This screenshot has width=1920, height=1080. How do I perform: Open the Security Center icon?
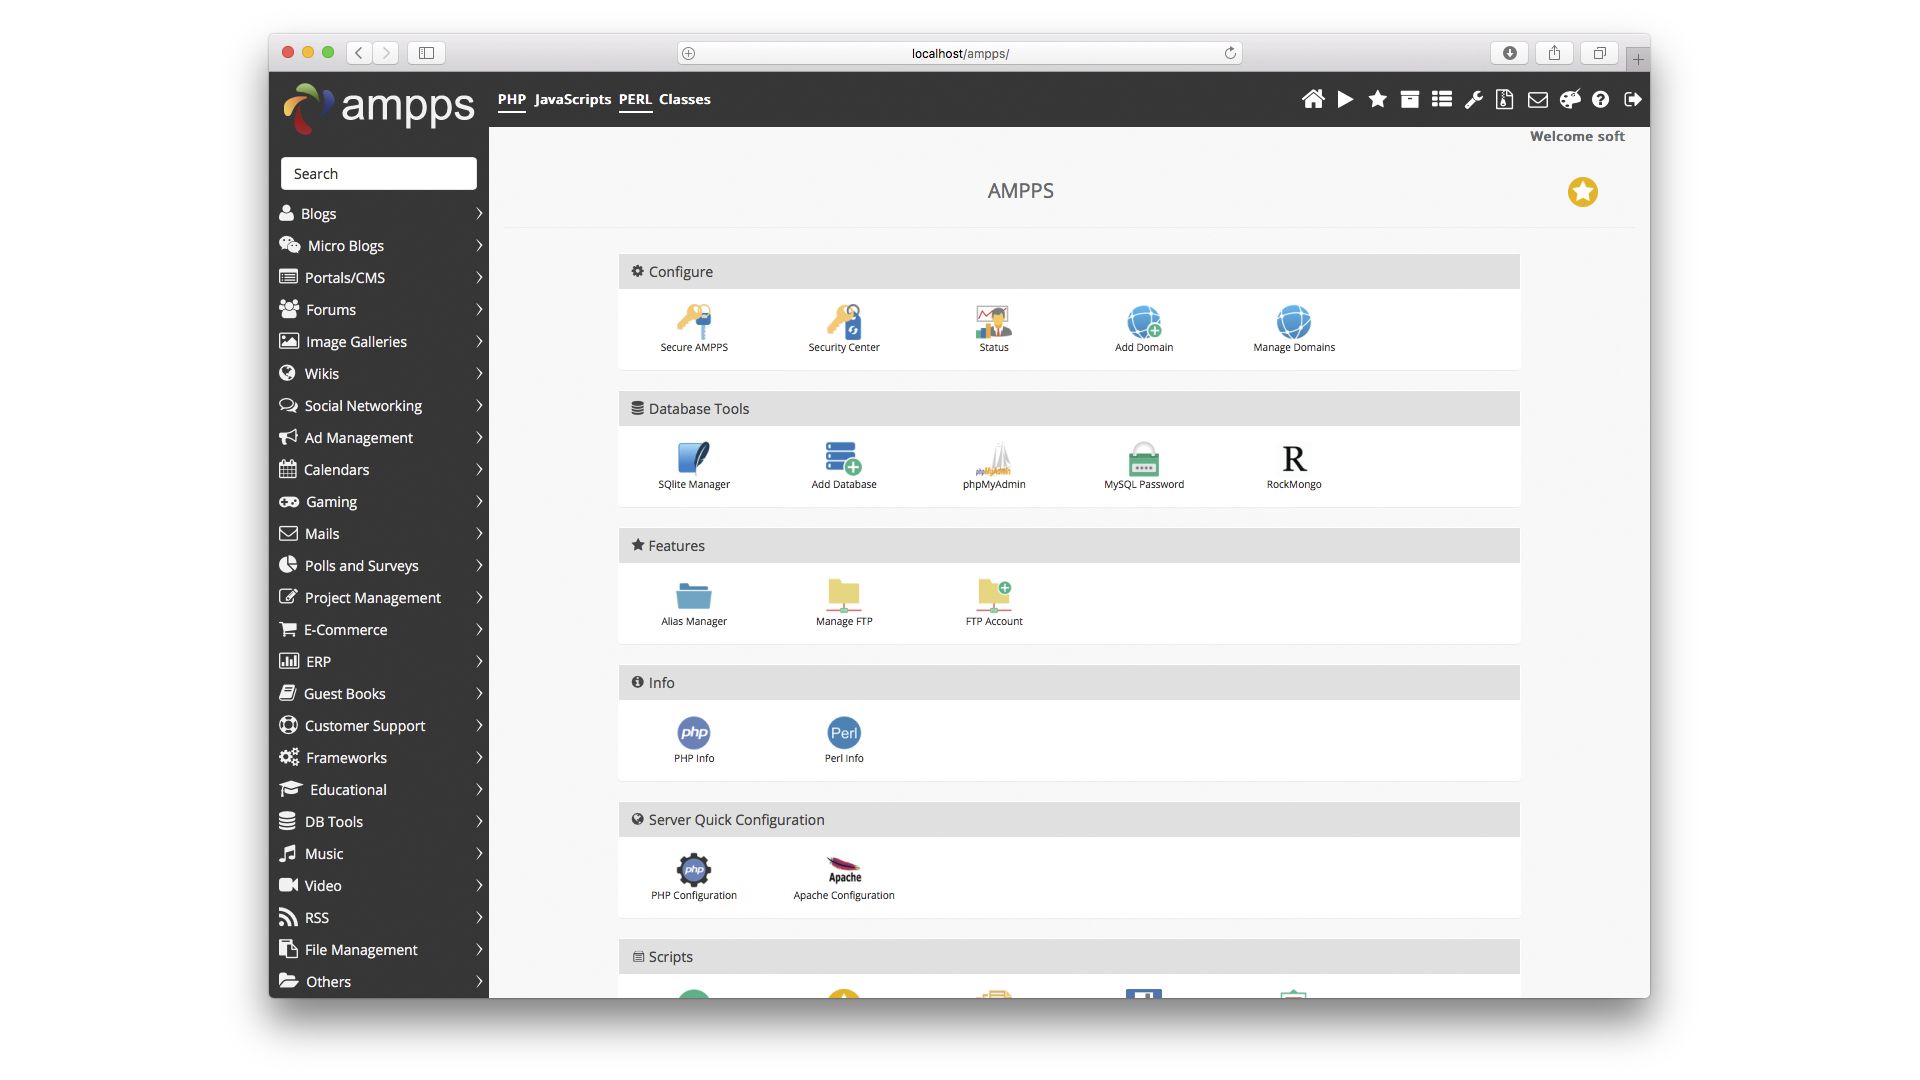coord(843,322)
